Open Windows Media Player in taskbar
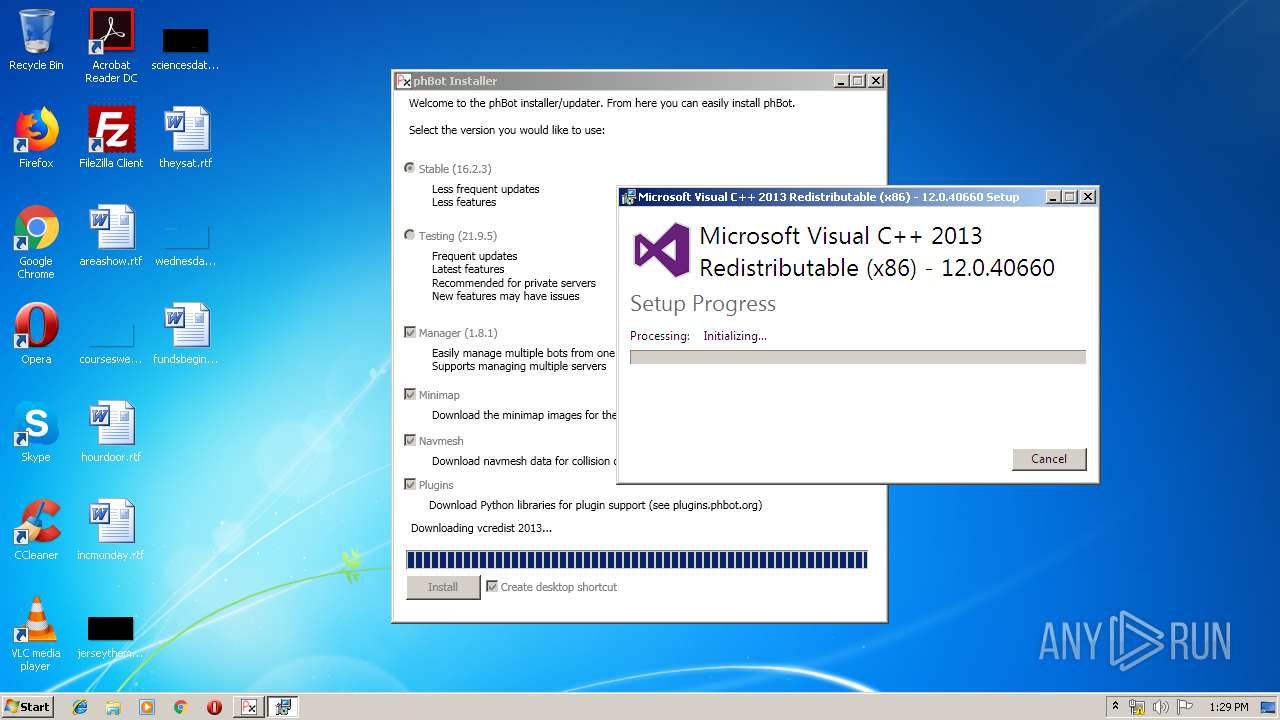1280x720 pixels. tap(147, 707)
